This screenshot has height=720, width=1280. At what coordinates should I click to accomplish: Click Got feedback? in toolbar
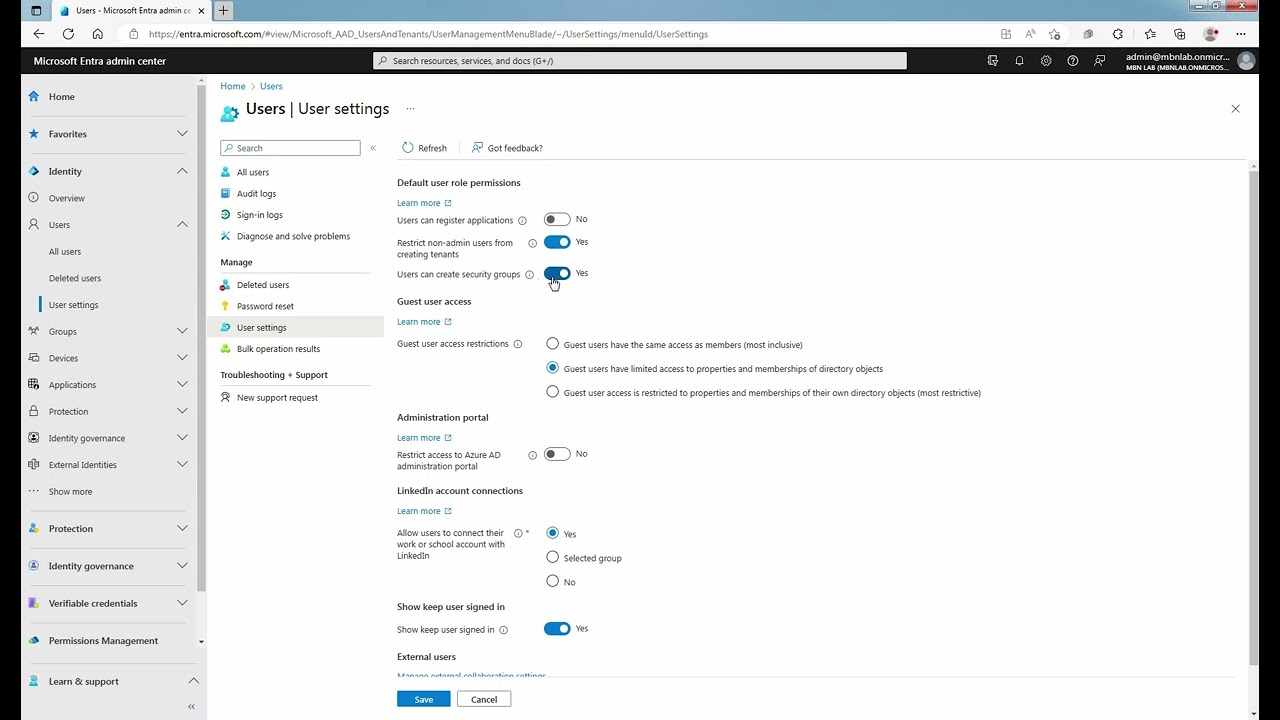[x=507, y=148]
